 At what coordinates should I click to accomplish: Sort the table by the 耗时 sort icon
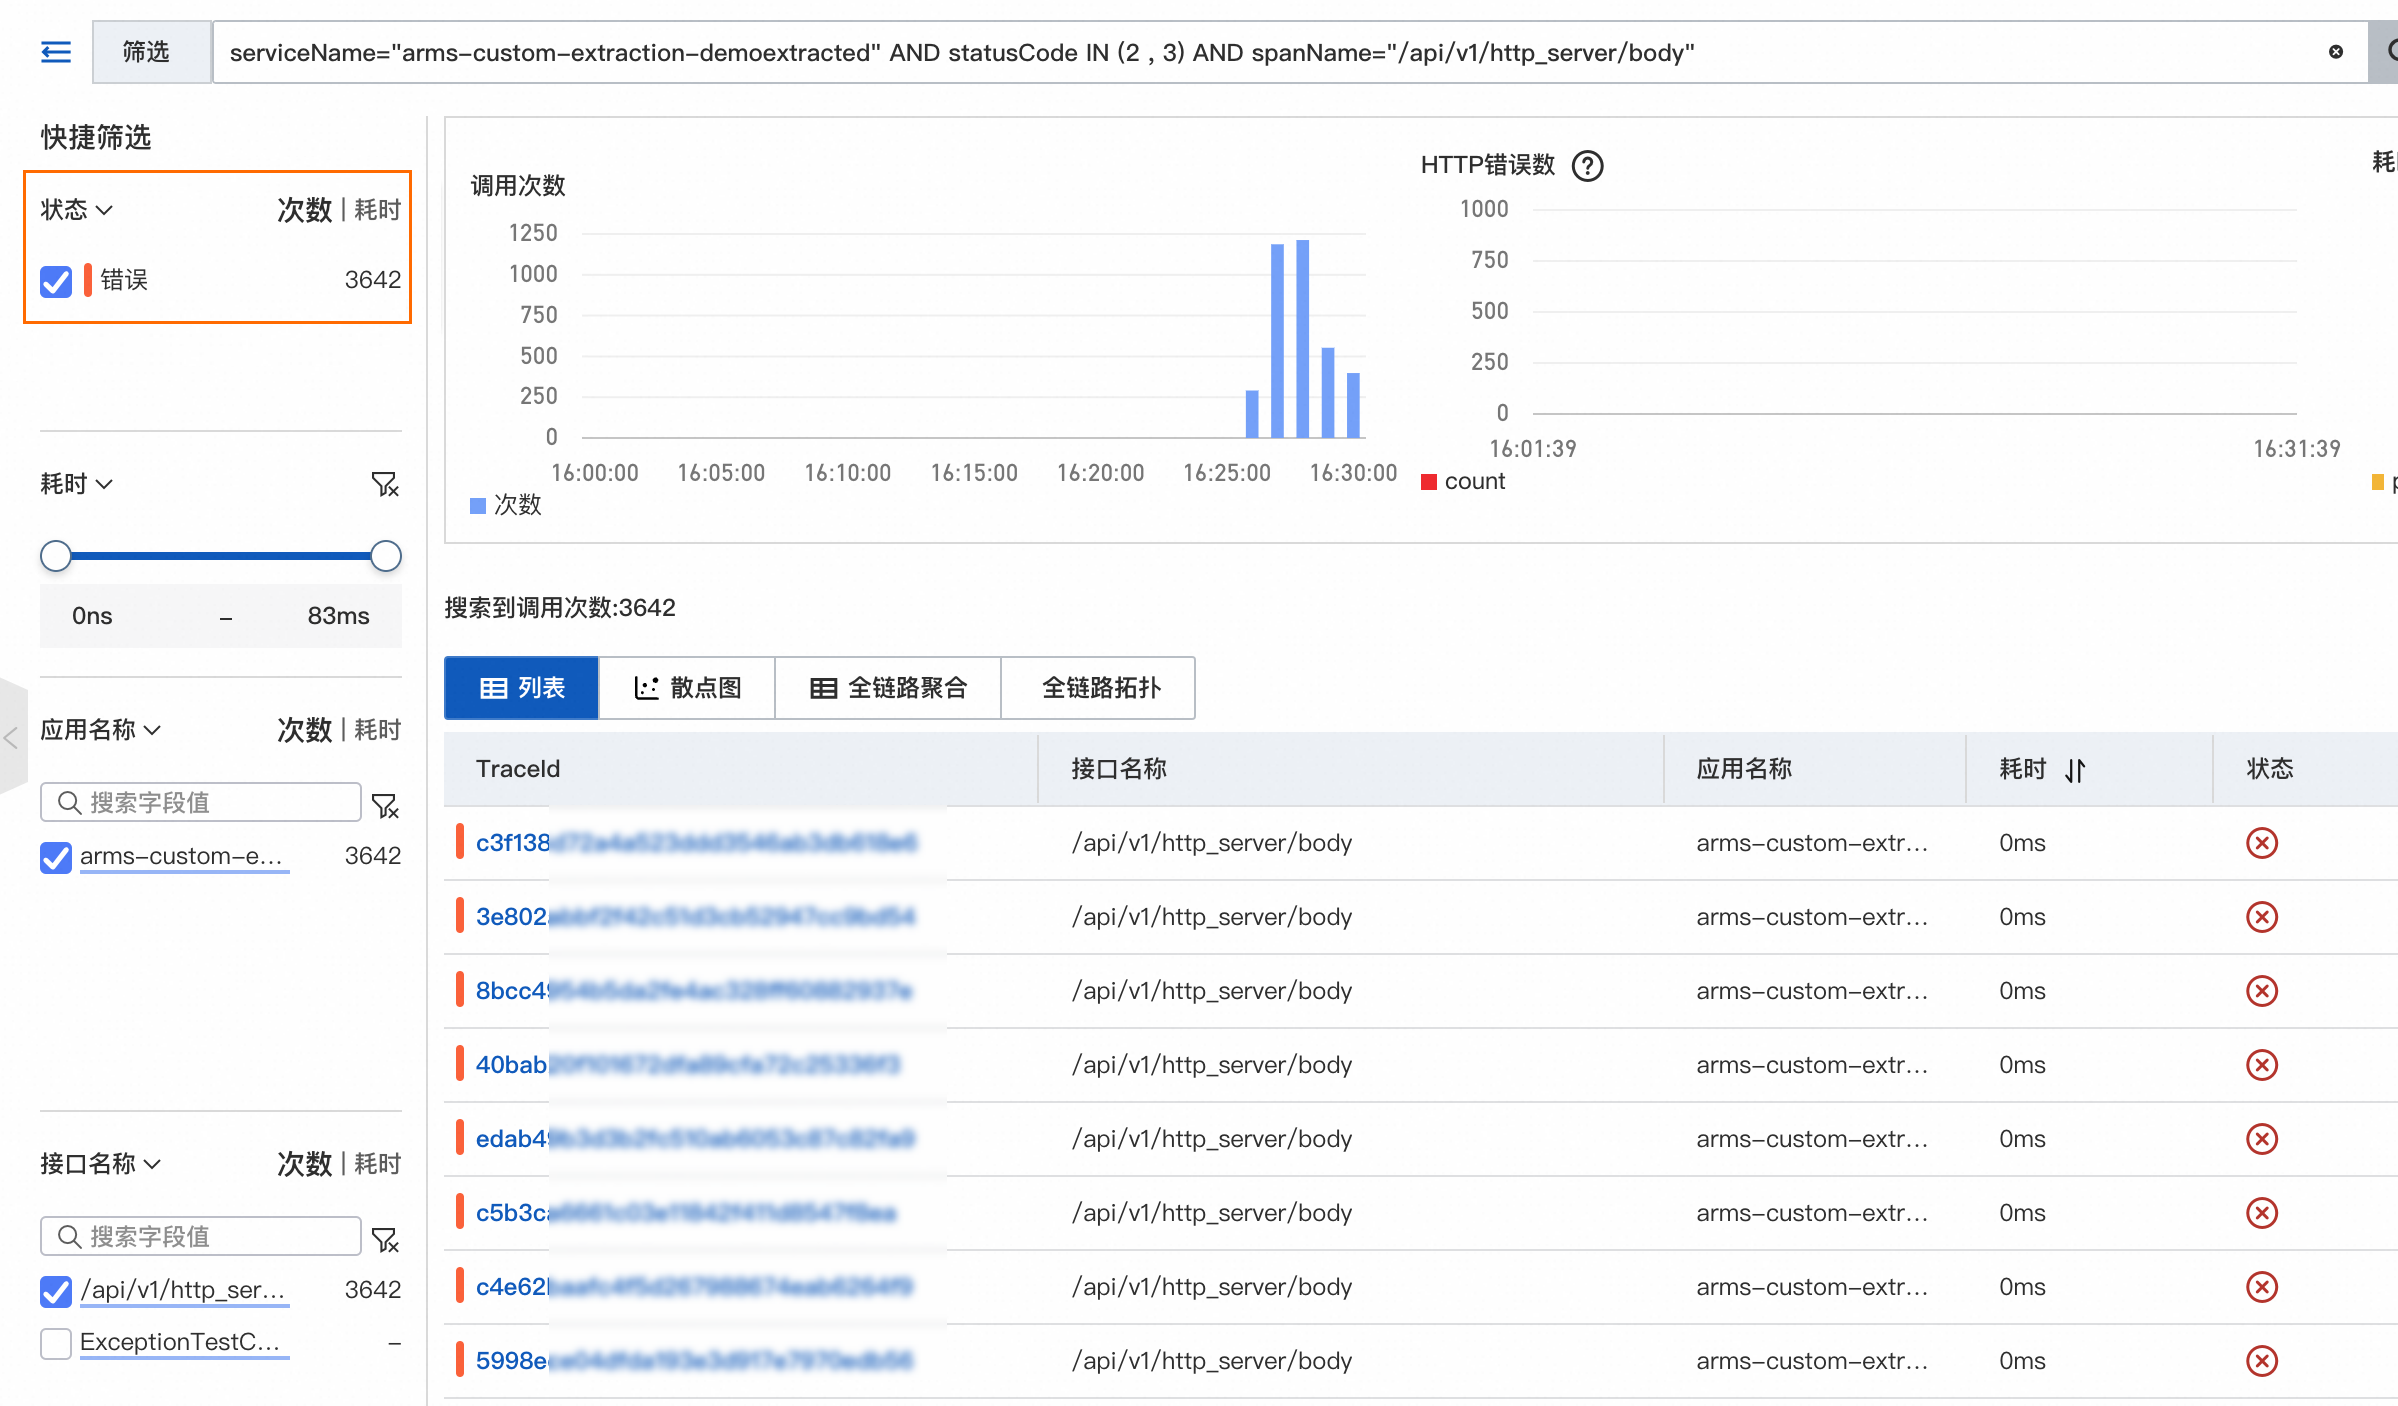(x=2076, y=770)
